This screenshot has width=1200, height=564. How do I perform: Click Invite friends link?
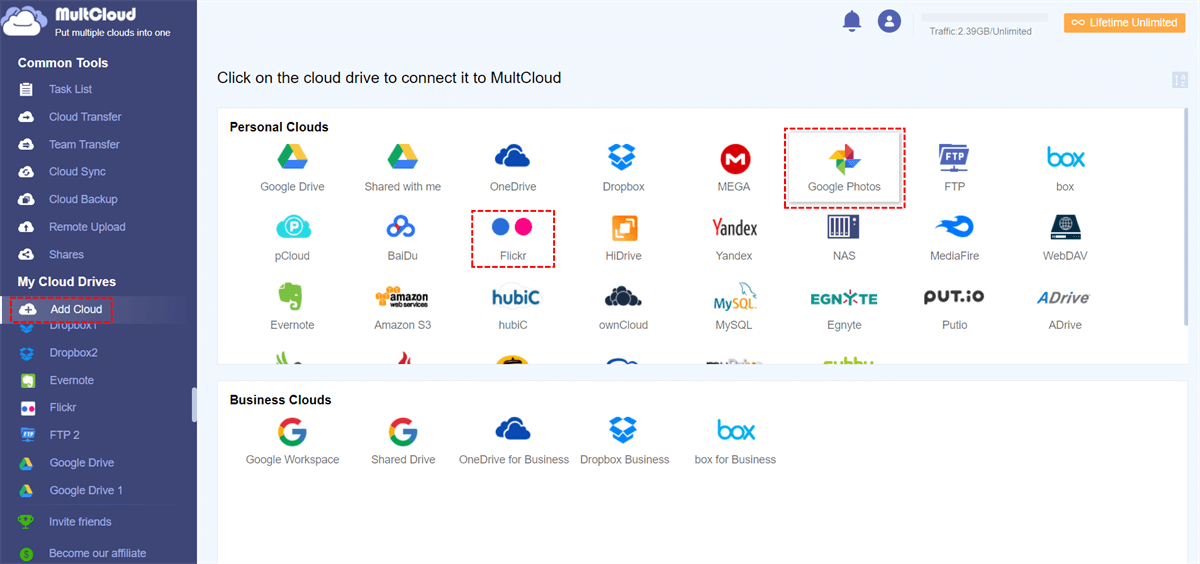[x=80, y=522]
